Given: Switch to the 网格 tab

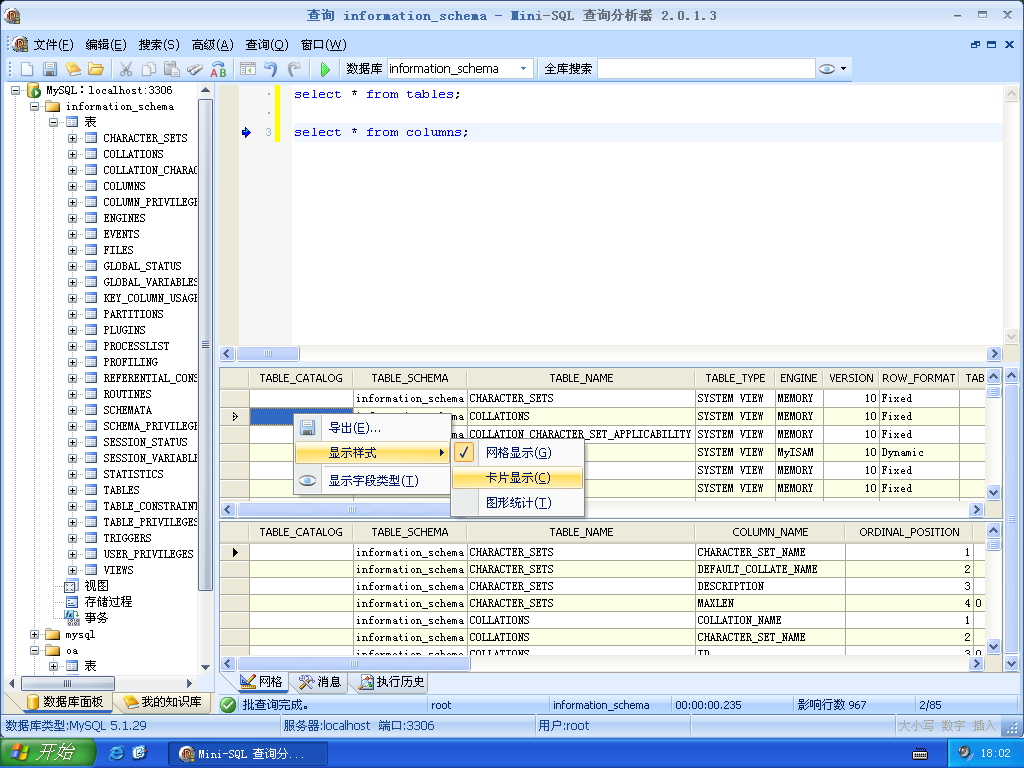Looking at the screenshot, I should (261, 682).
